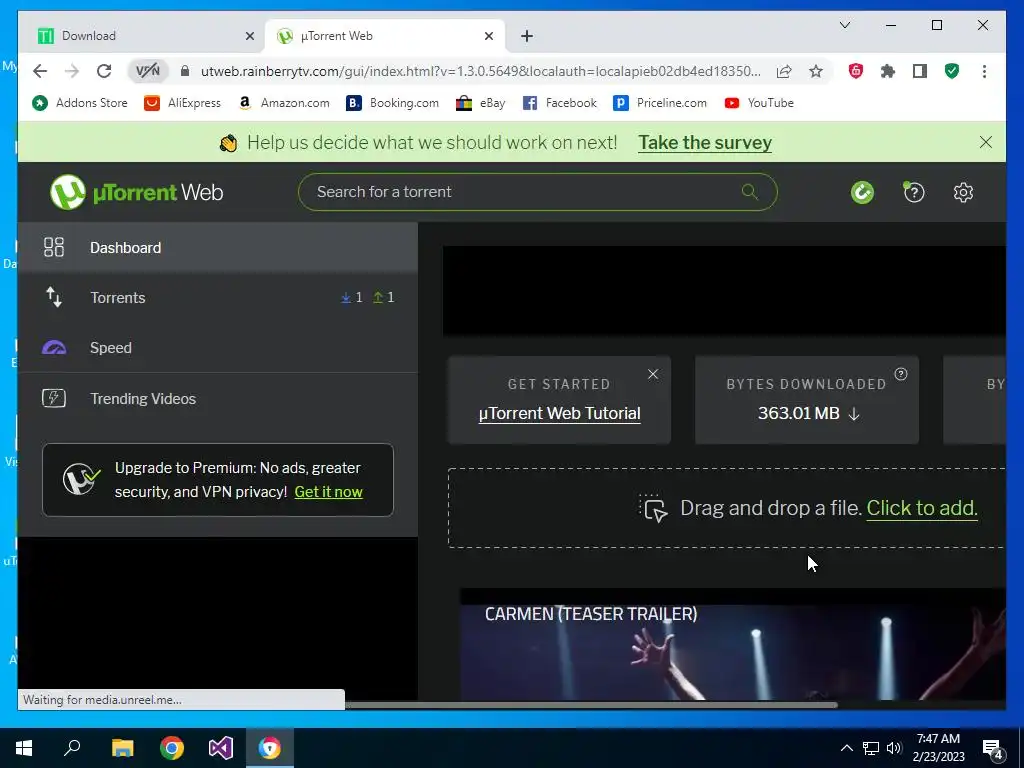This screenshot has width=1024, height=768.
Task: Open the Addons Store bookmark
Action: pos(80,103)
